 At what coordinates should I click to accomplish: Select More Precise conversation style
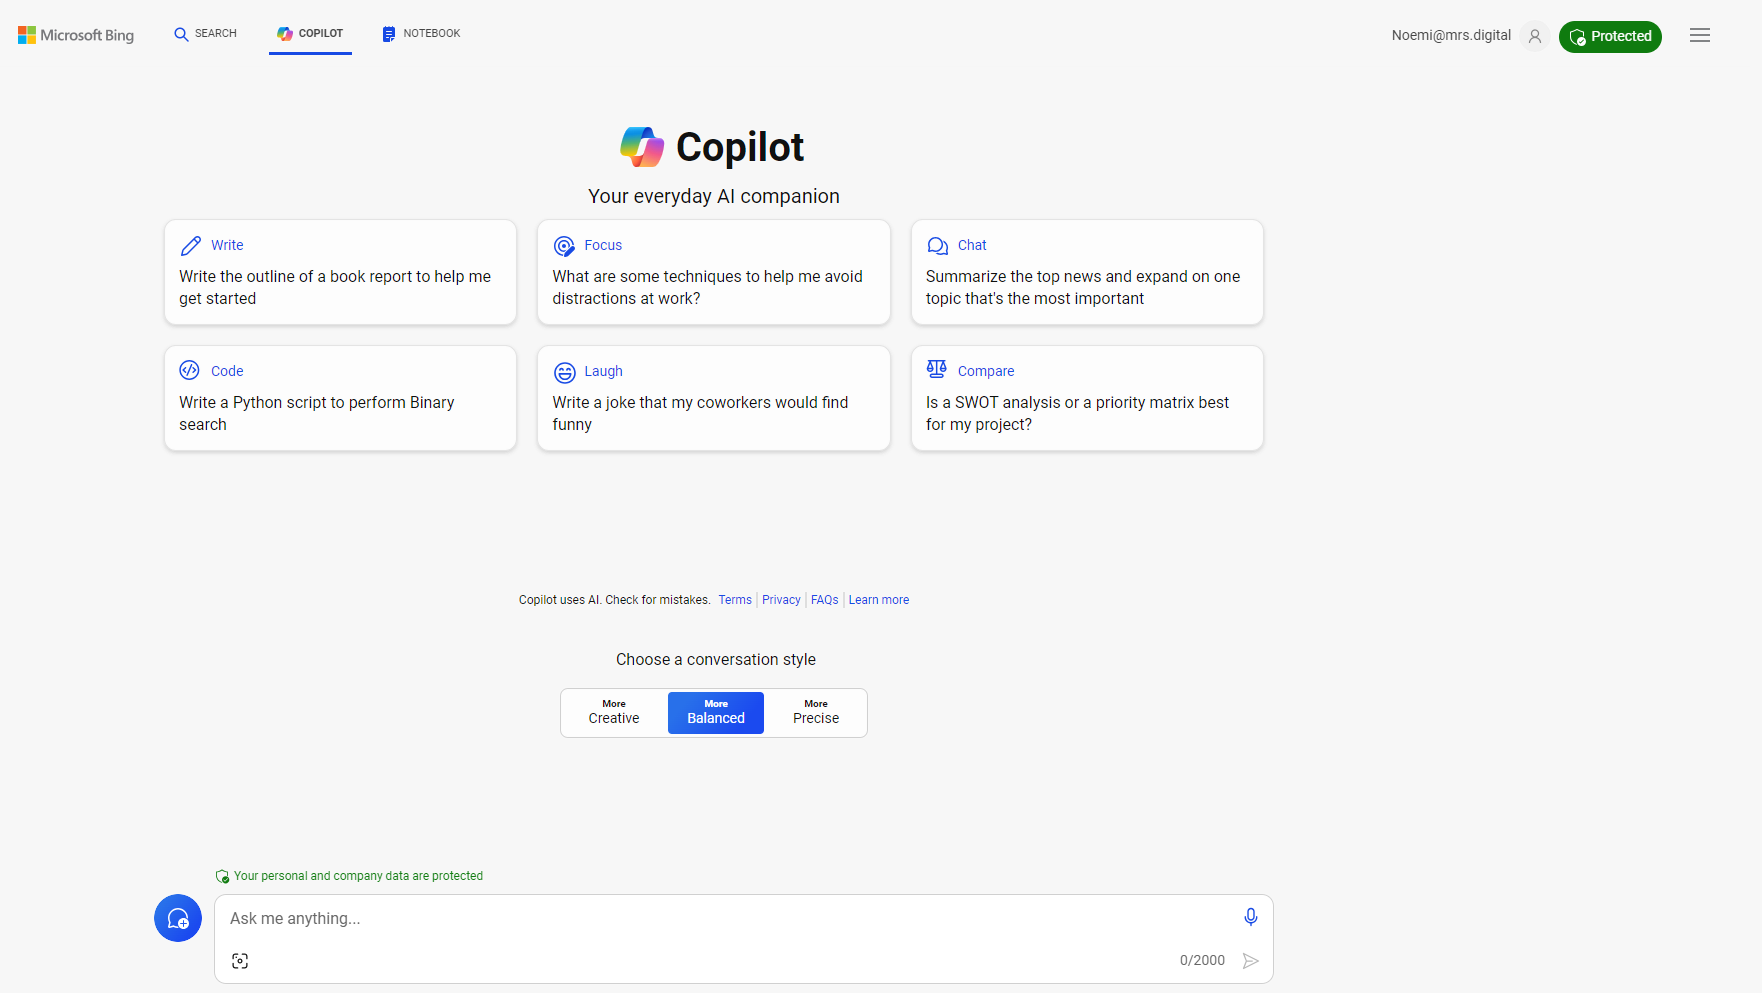[x=816, y=712]
